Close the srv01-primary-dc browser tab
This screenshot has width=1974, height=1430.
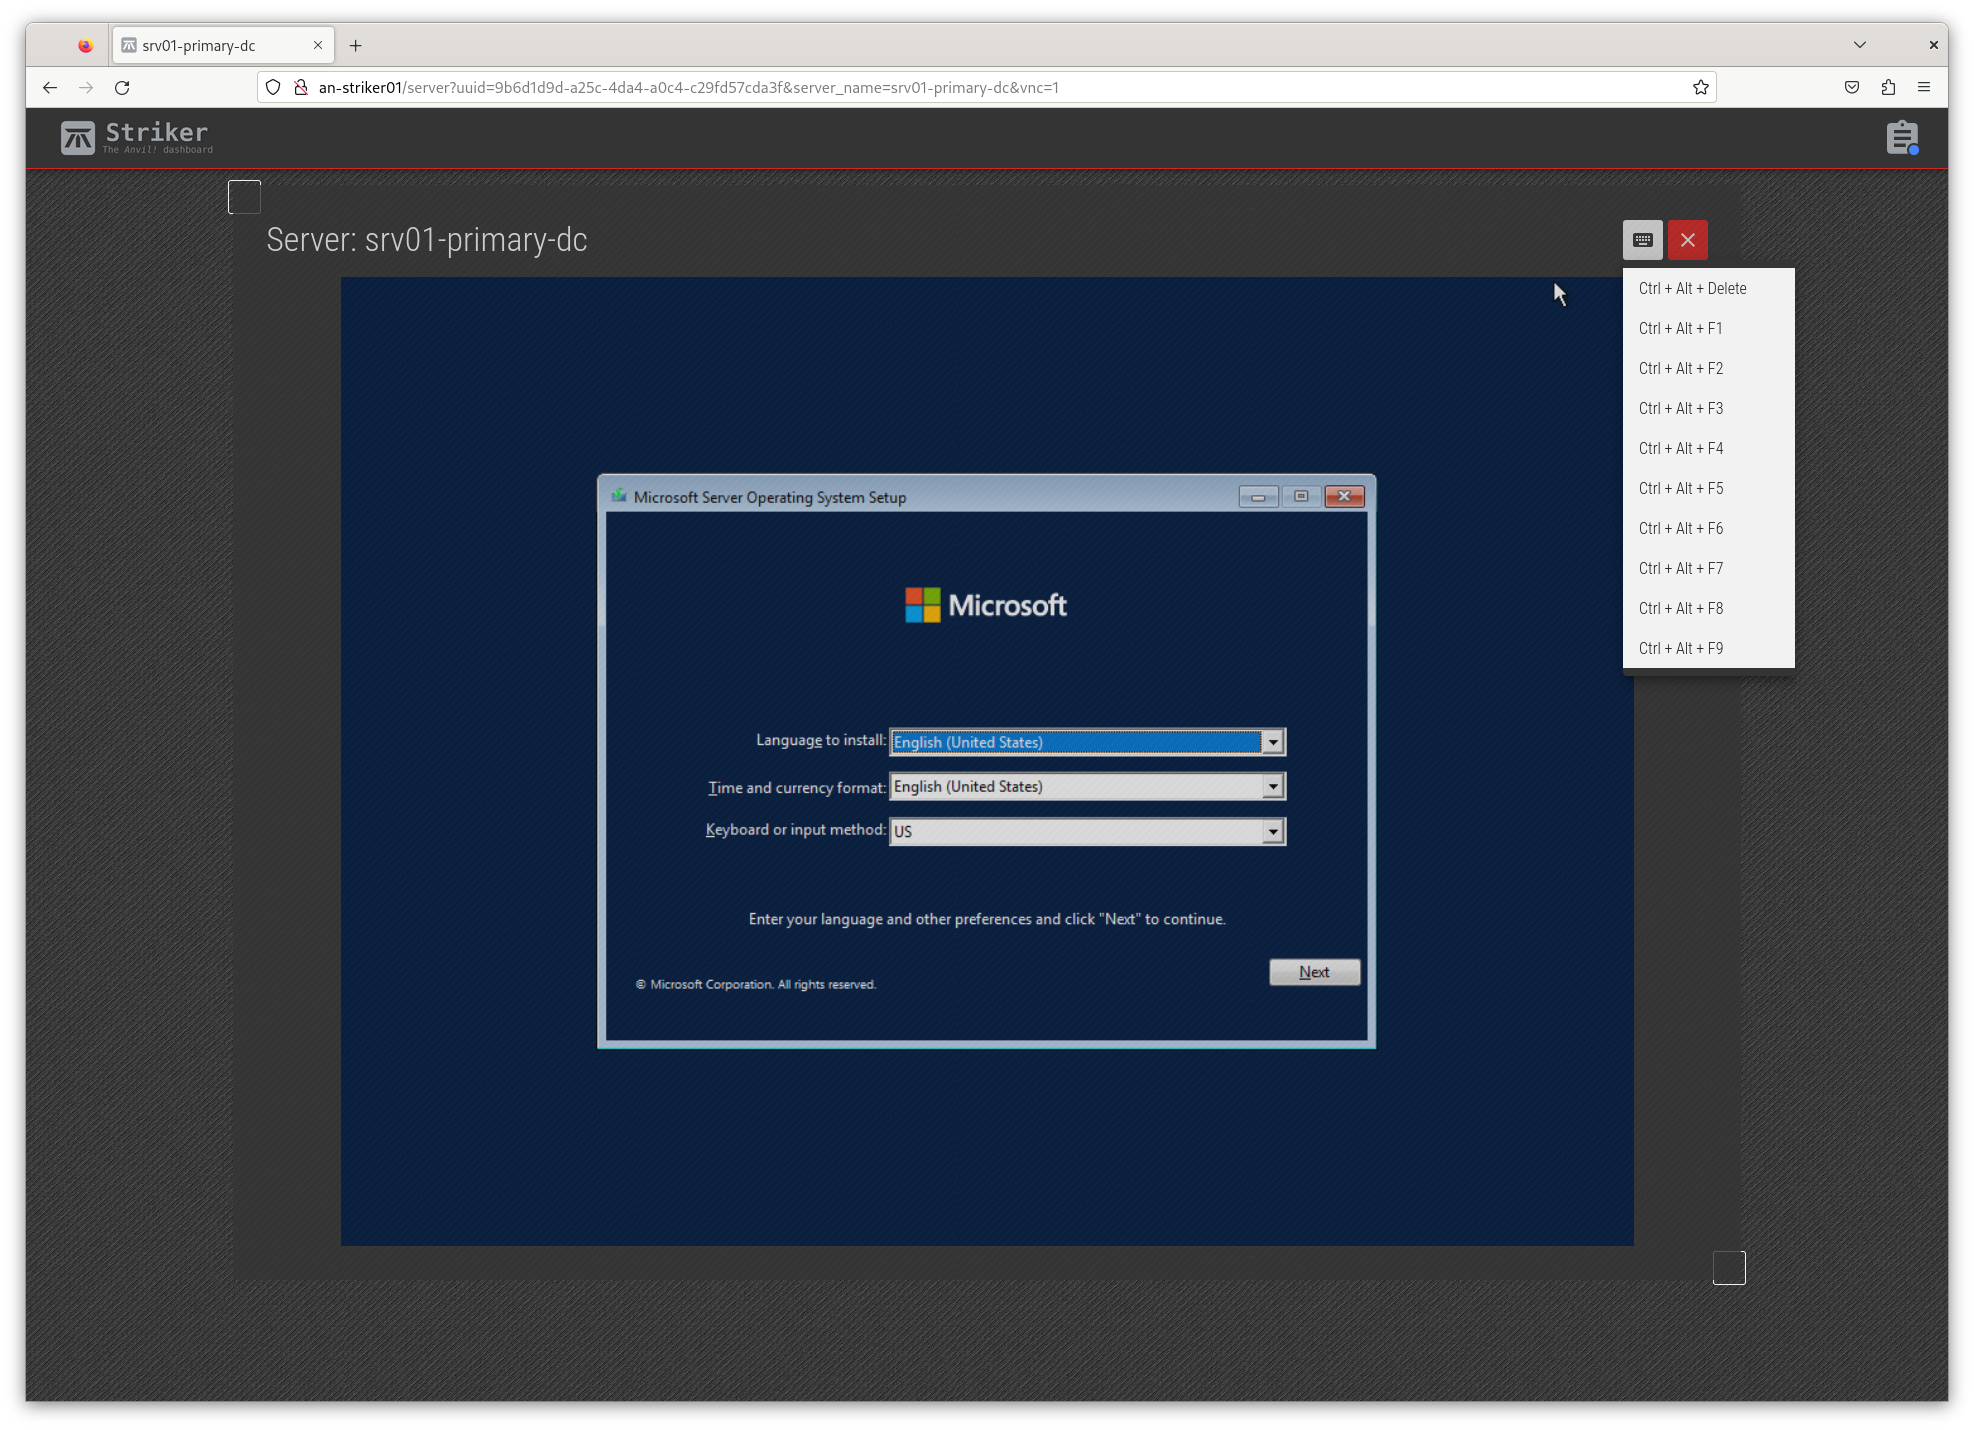point(318,45)
